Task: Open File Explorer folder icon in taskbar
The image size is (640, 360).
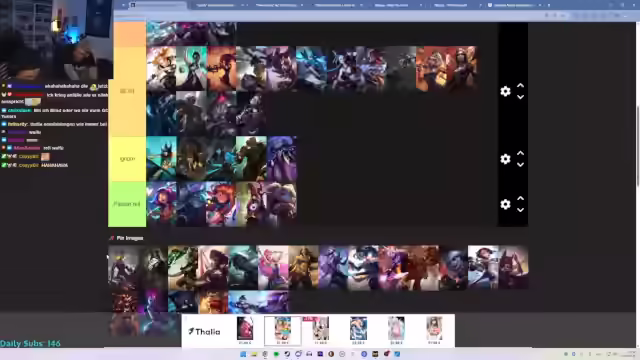Action: pos(254,354)
